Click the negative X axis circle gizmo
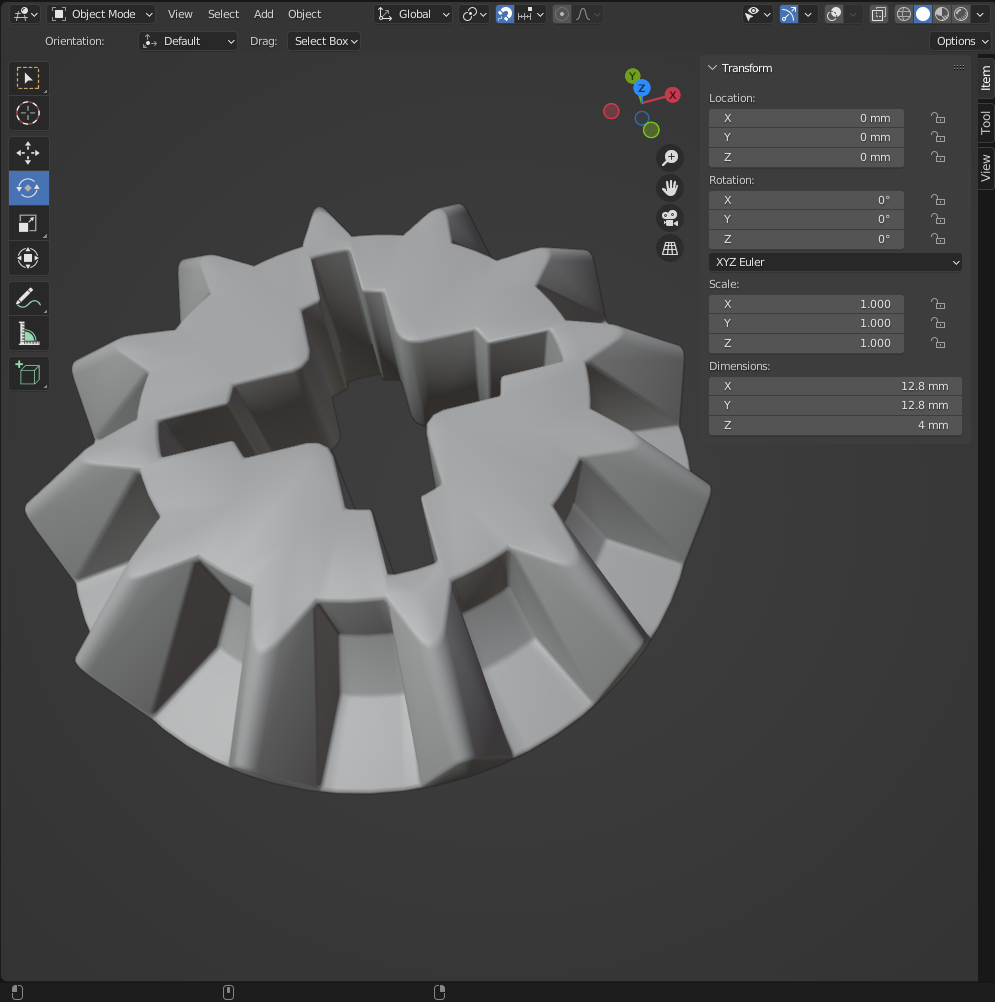The image size is (995, 1002). (611, 111)
